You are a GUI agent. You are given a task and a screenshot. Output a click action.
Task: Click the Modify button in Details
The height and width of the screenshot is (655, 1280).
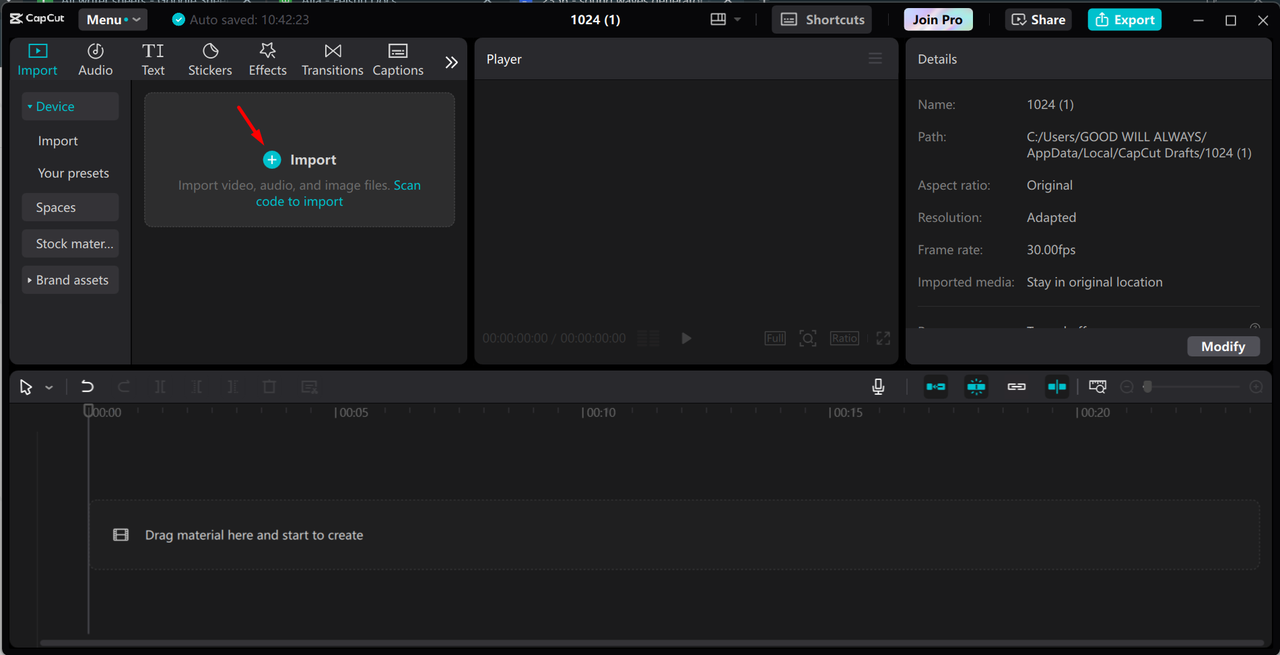coord(1223,346)
